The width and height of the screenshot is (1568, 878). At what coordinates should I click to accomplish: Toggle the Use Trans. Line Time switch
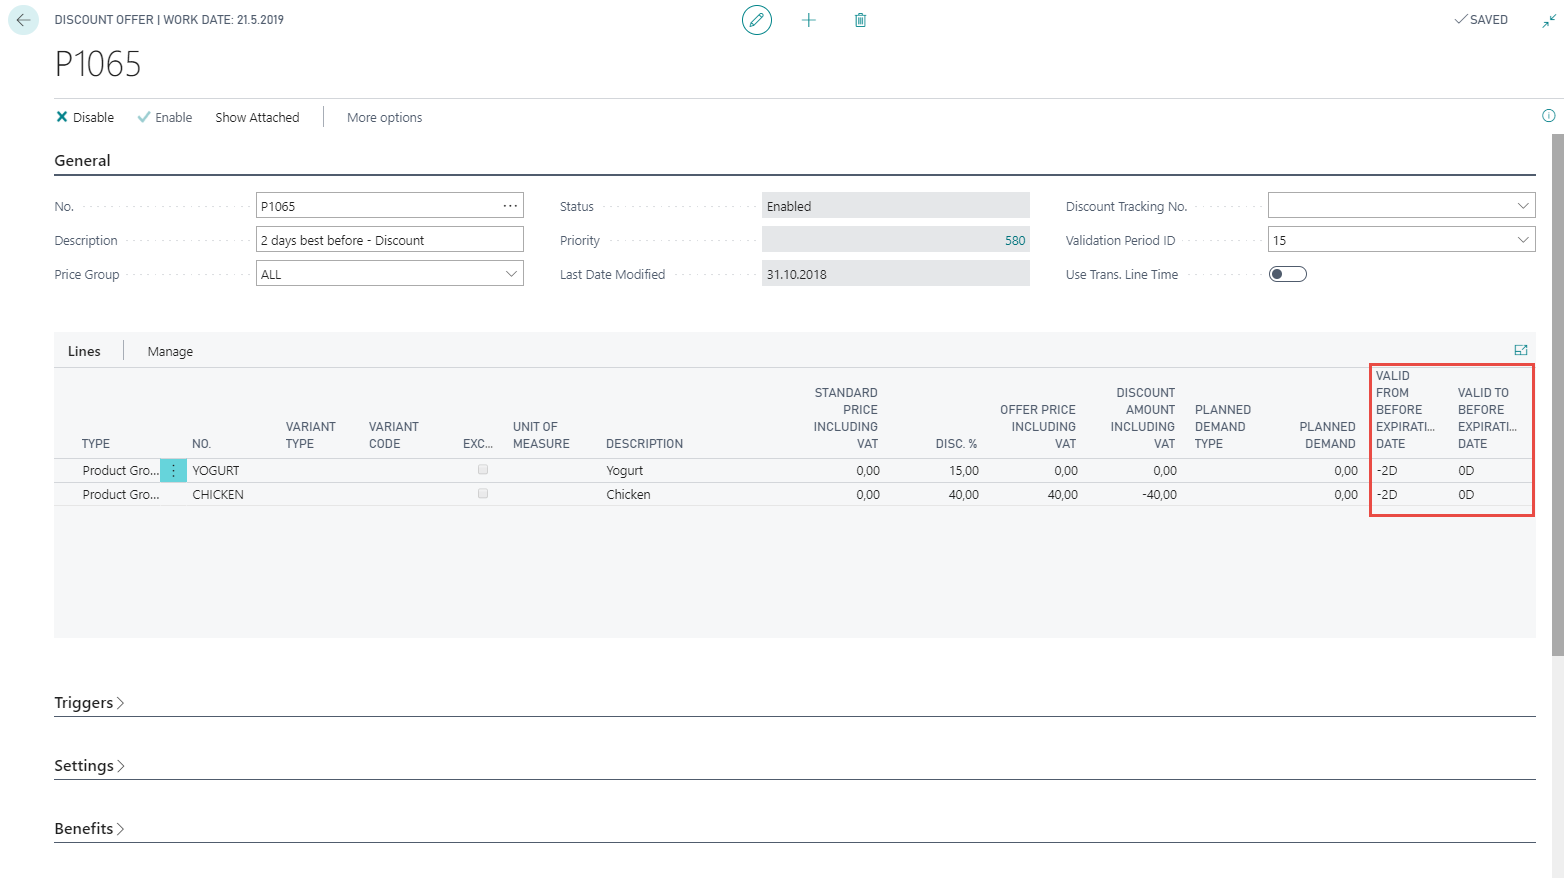(1287, 274)
